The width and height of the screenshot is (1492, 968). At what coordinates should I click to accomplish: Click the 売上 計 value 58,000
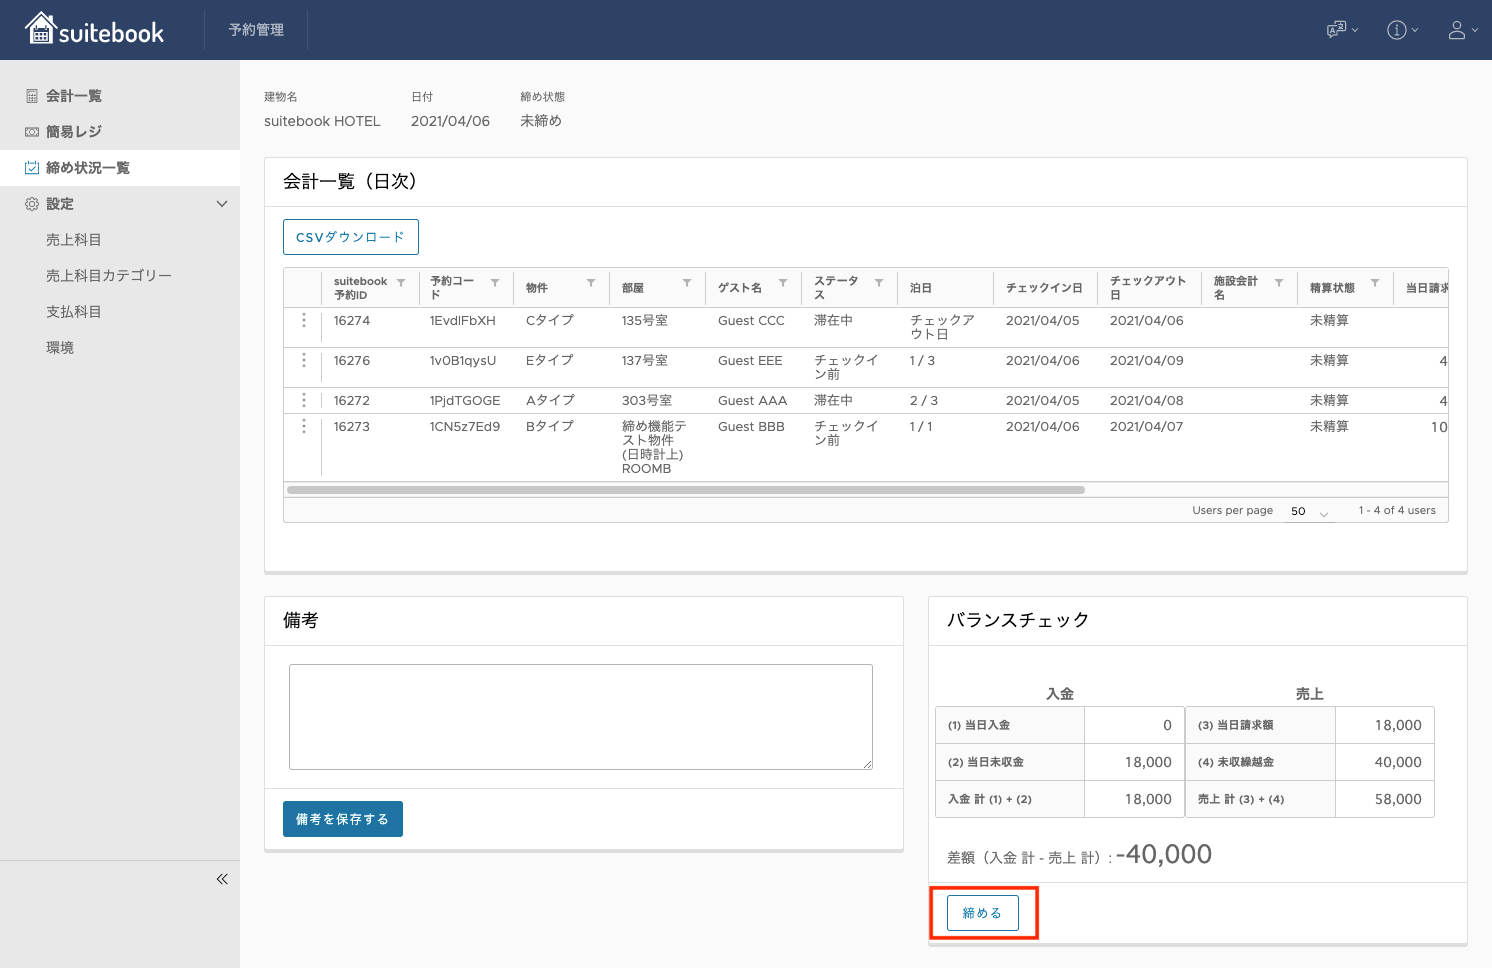click(x=1398, y=799)
